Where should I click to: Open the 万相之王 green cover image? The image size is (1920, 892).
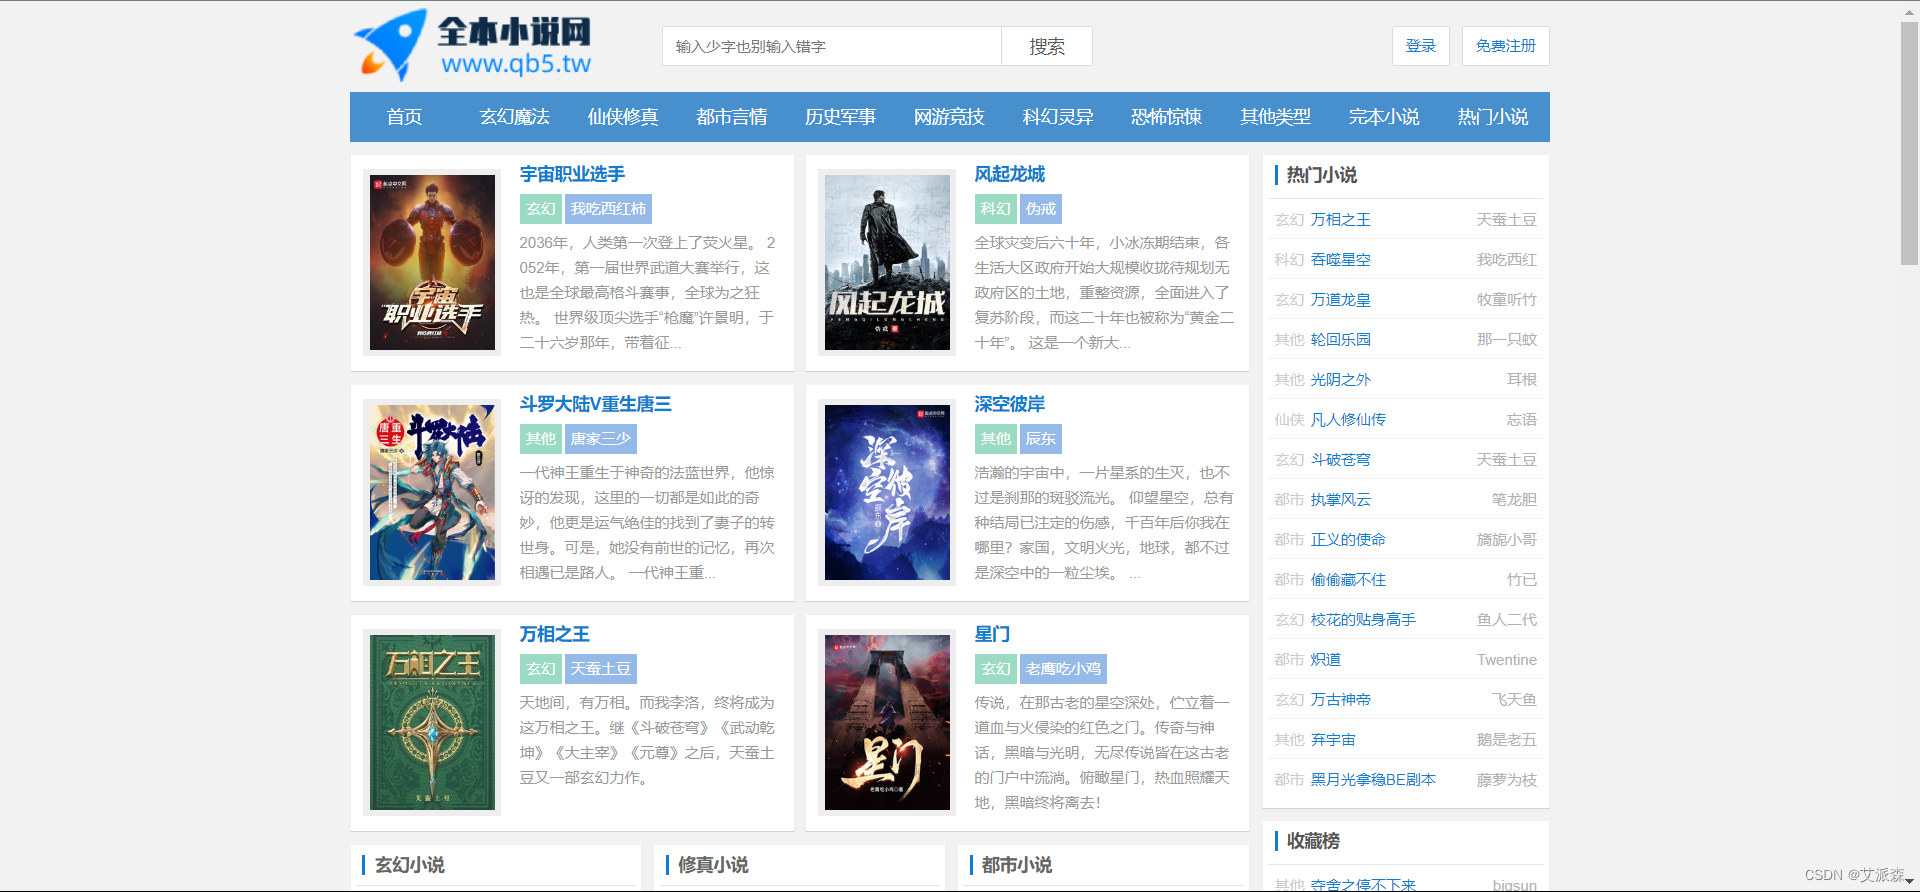coord(432,722)
